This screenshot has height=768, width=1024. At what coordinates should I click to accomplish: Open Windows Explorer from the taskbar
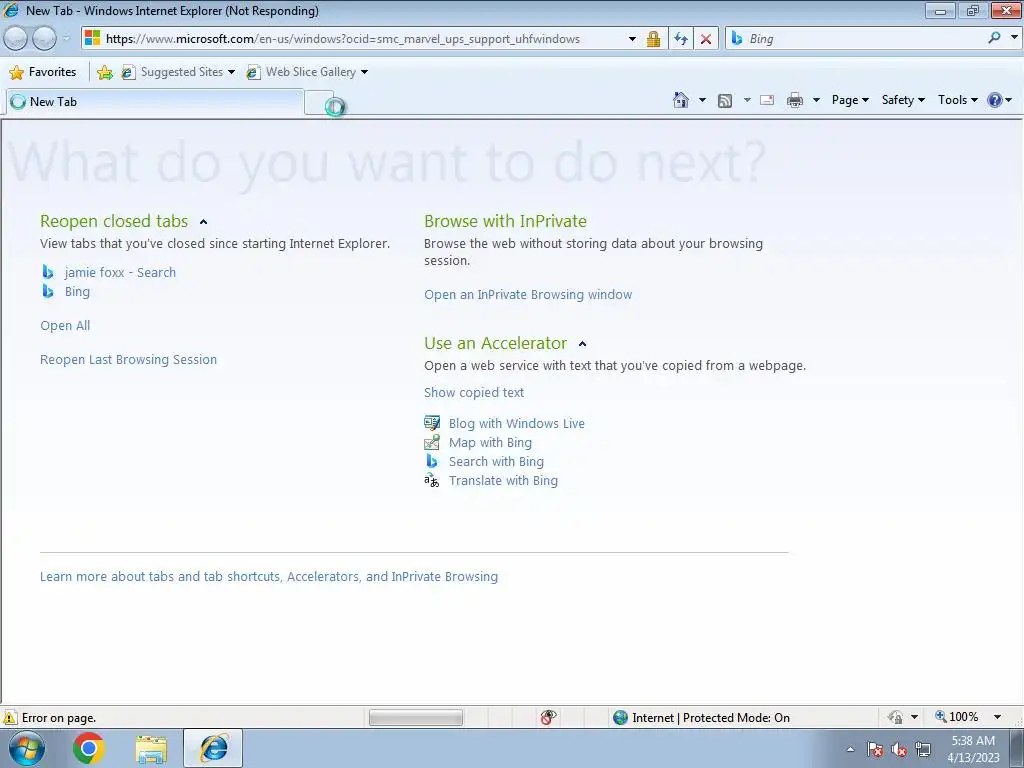click(151, 749)
